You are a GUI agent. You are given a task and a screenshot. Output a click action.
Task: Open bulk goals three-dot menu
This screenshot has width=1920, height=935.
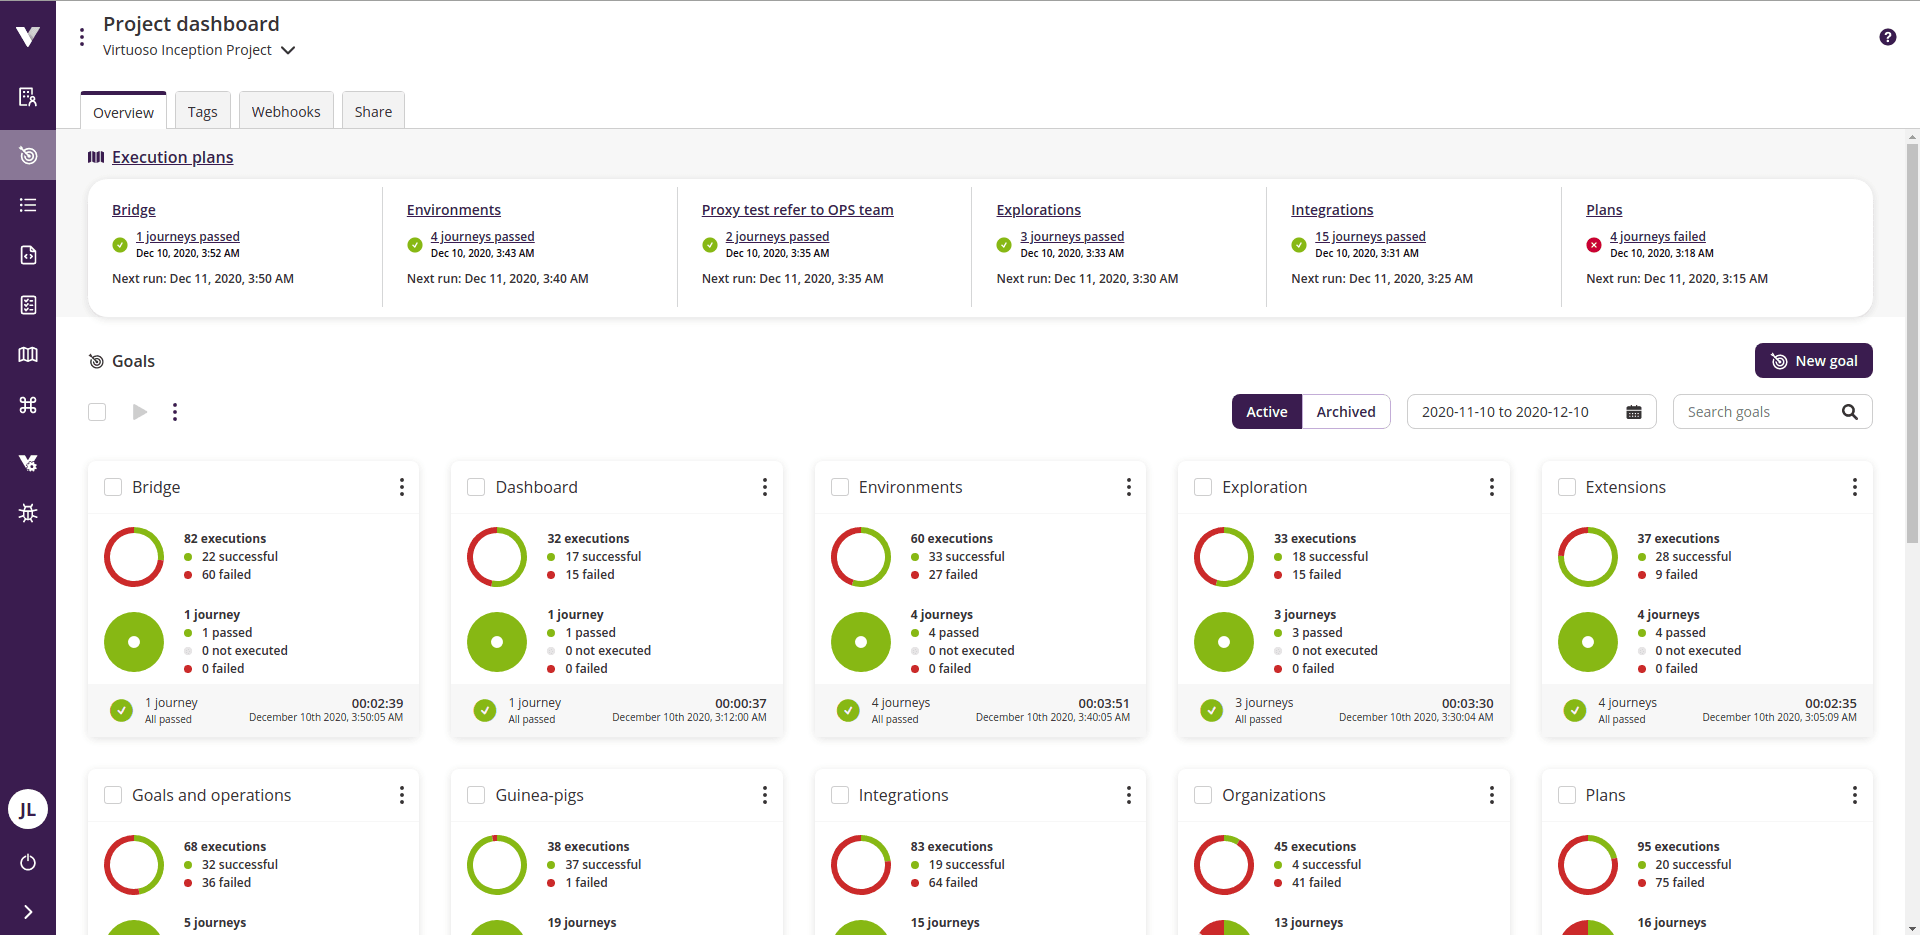pyautogui.click(x=175, y=412)
